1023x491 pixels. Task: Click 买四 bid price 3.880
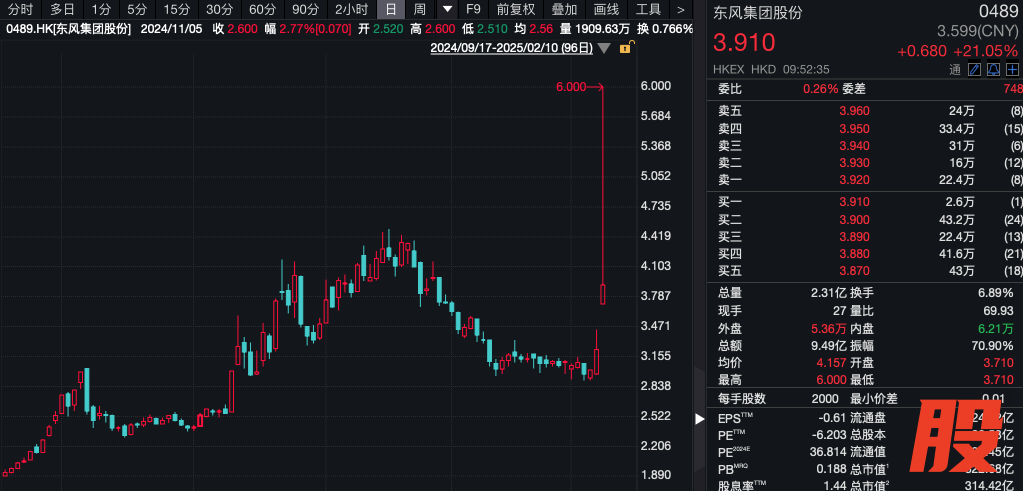pos(854,254)
